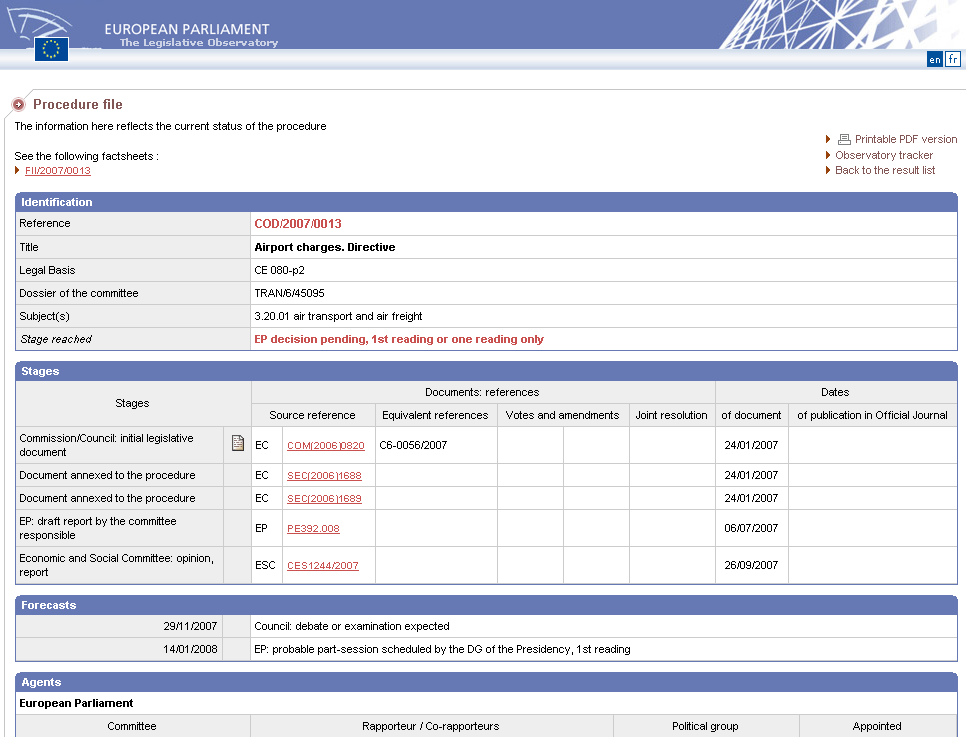Open document SEC(2006)1688
The width and height of the screenshot is (966, 737).
point(324,476)
